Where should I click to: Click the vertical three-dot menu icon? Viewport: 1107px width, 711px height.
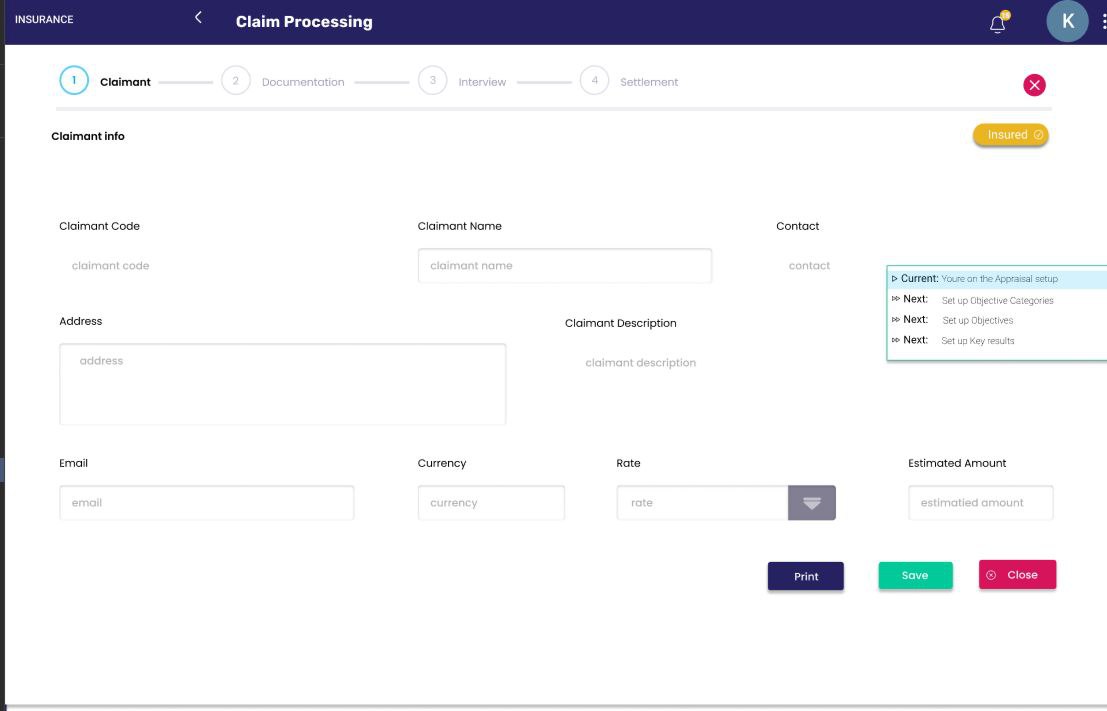click(x=1103, y=22)
